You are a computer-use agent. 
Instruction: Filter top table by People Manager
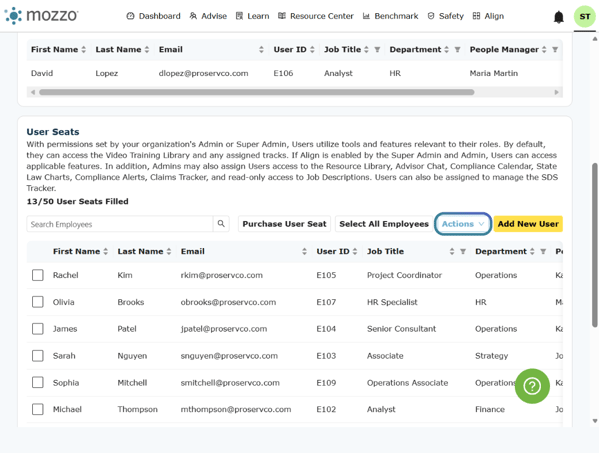555,50
